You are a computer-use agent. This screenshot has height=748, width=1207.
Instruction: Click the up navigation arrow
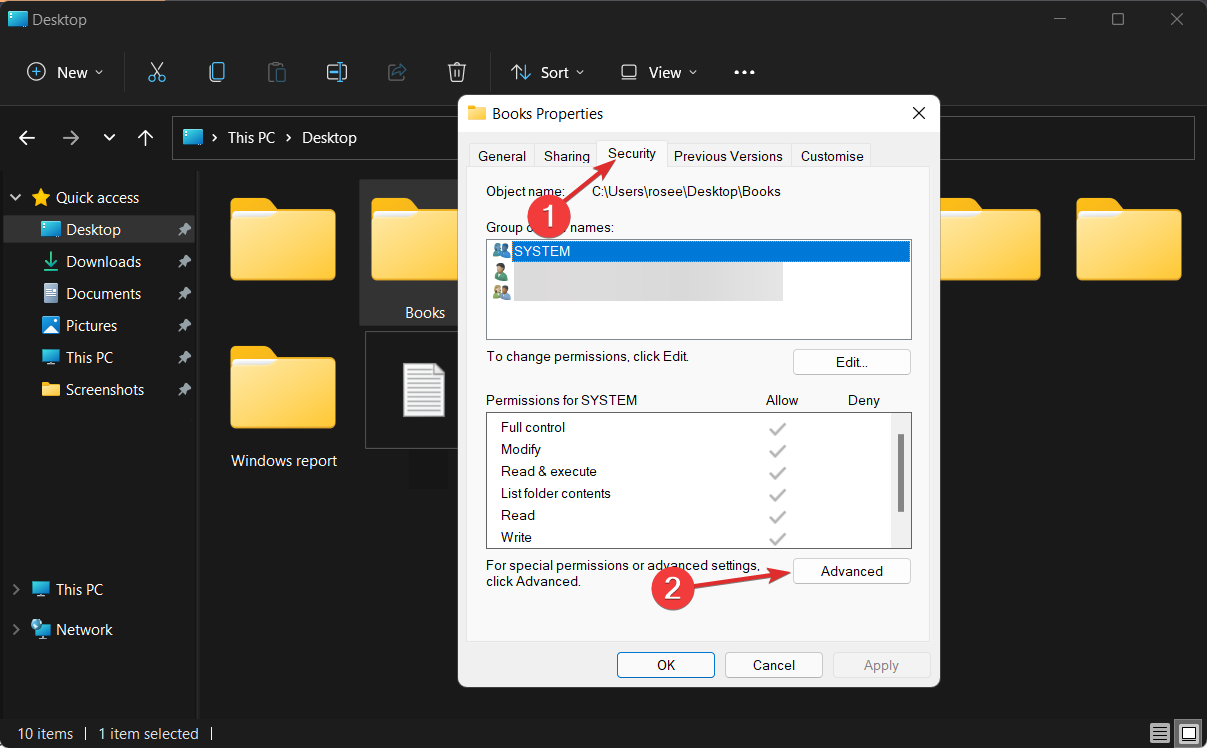click(x=145, y=137)
